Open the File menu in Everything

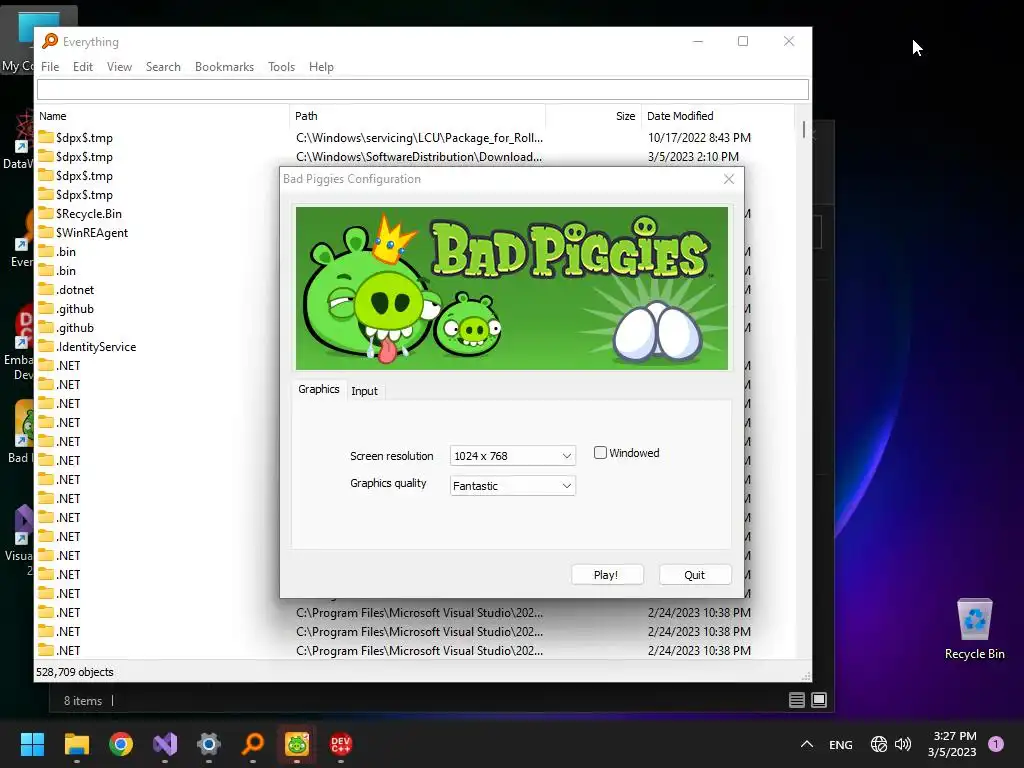[x=50, y=67]
